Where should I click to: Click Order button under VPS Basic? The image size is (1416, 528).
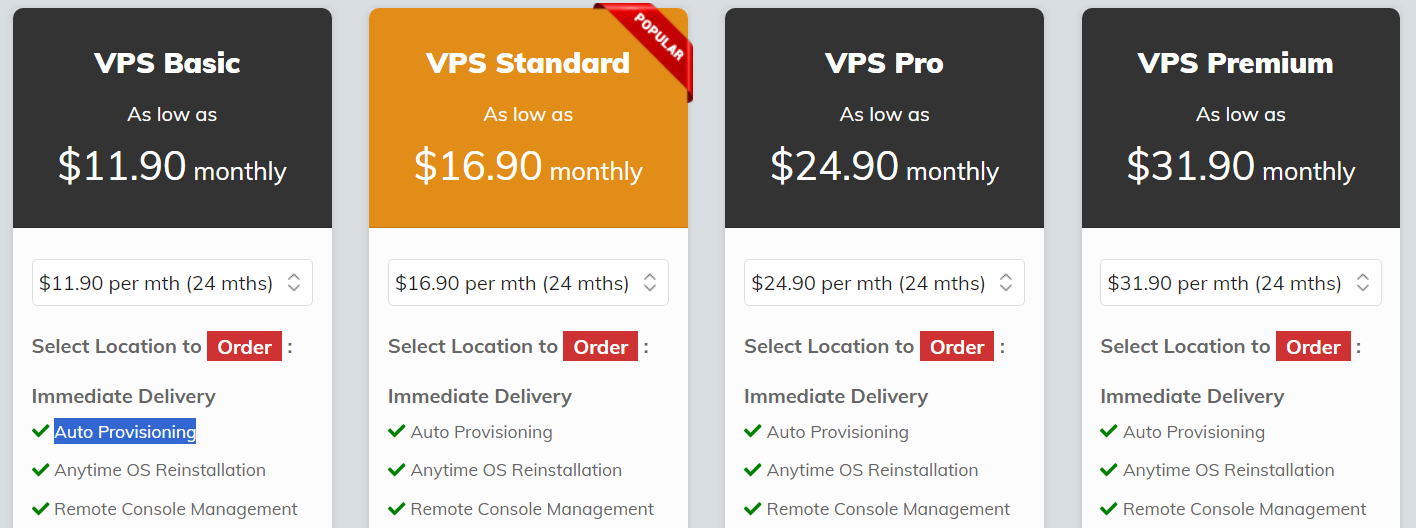pyautogui.click(x=244, y=347)
